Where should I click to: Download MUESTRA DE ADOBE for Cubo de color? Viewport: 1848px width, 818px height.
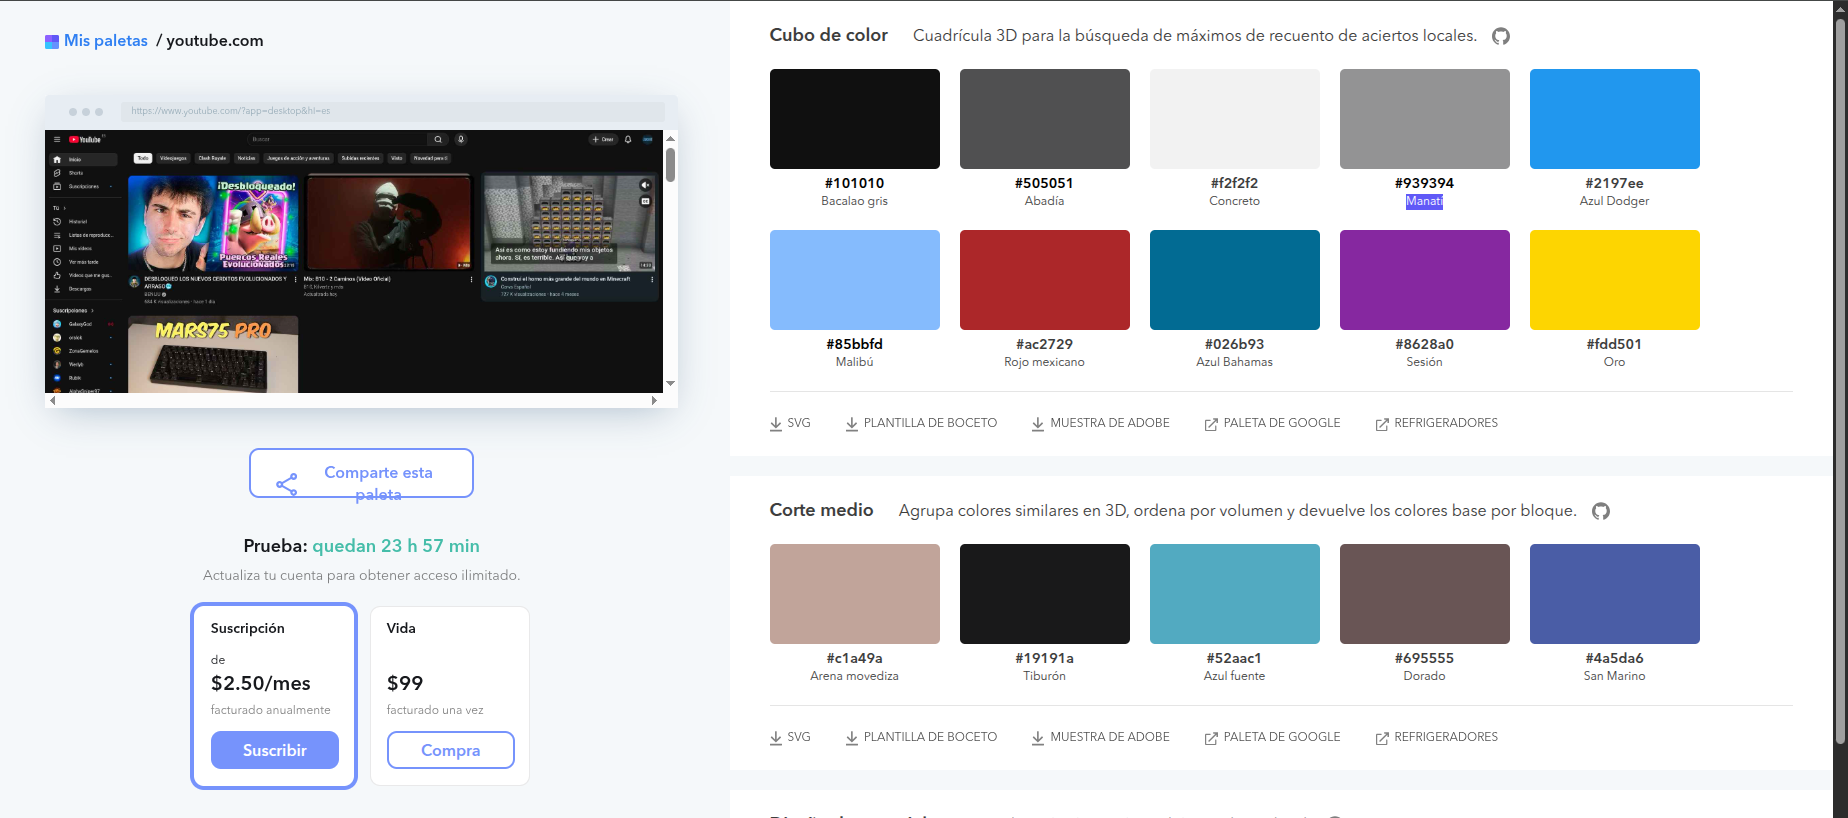point(1100,423)
